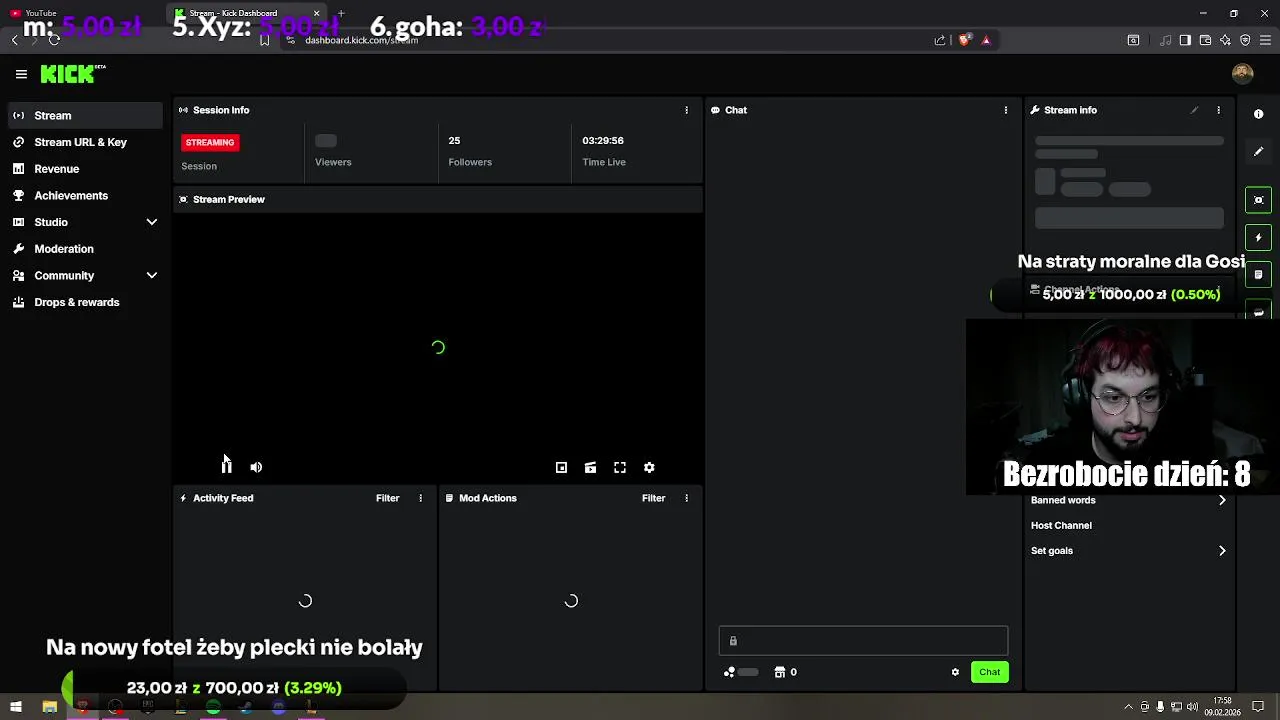The height and width of the screenshot is (720, 1280).
Task: Open Mod Actions Filter
Action: 653,498
